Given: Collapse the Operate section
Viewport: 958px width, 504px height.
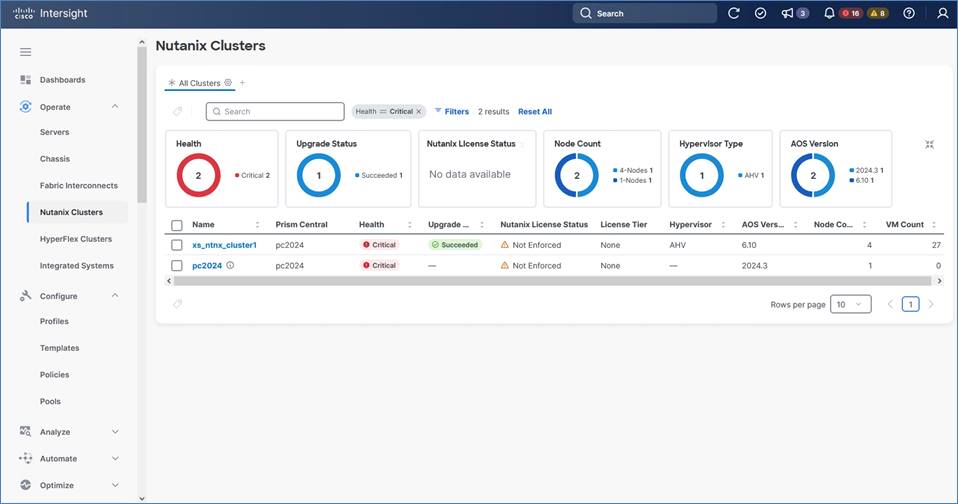Looking at the screenshot, I should coord(115,107).
